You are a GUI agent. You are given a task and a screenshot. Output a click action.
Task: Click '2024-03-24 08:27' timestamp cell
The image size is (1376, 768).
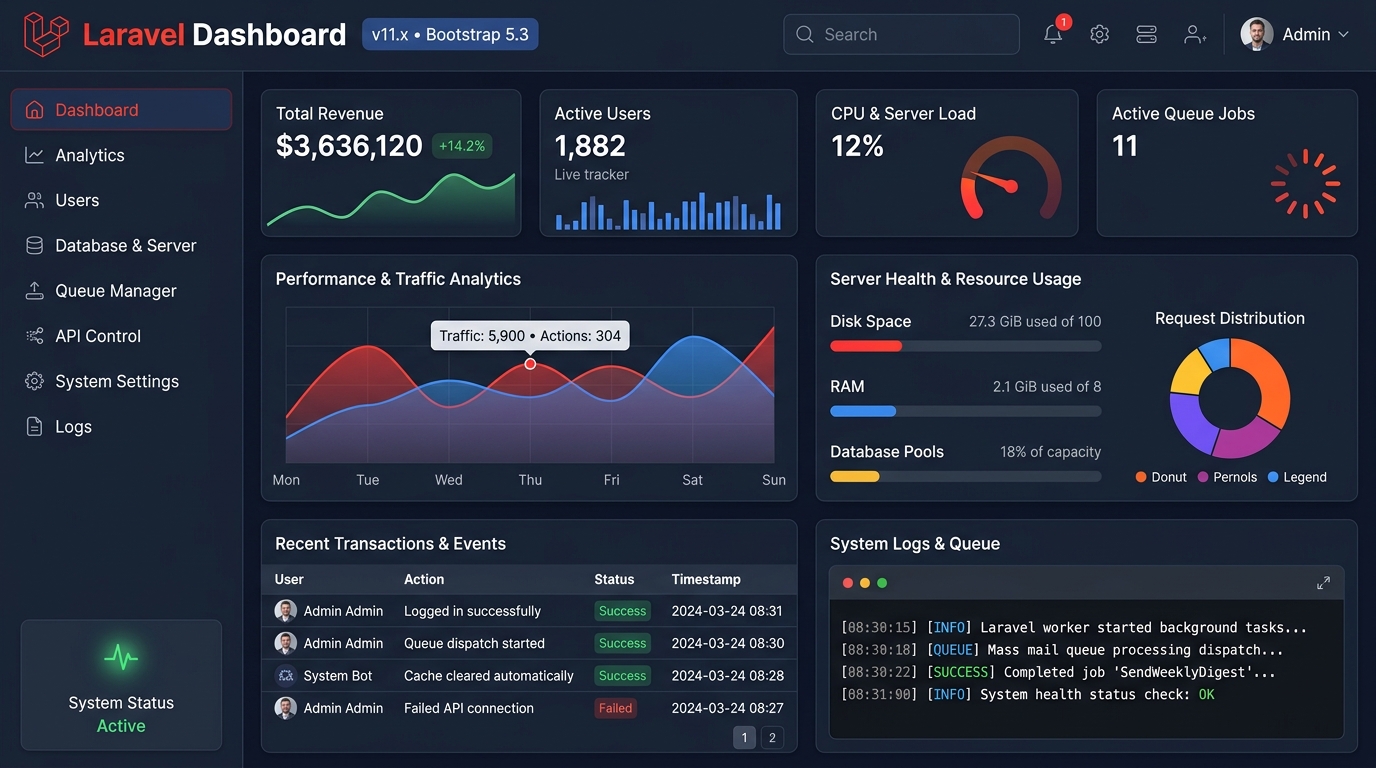(727, 708)
